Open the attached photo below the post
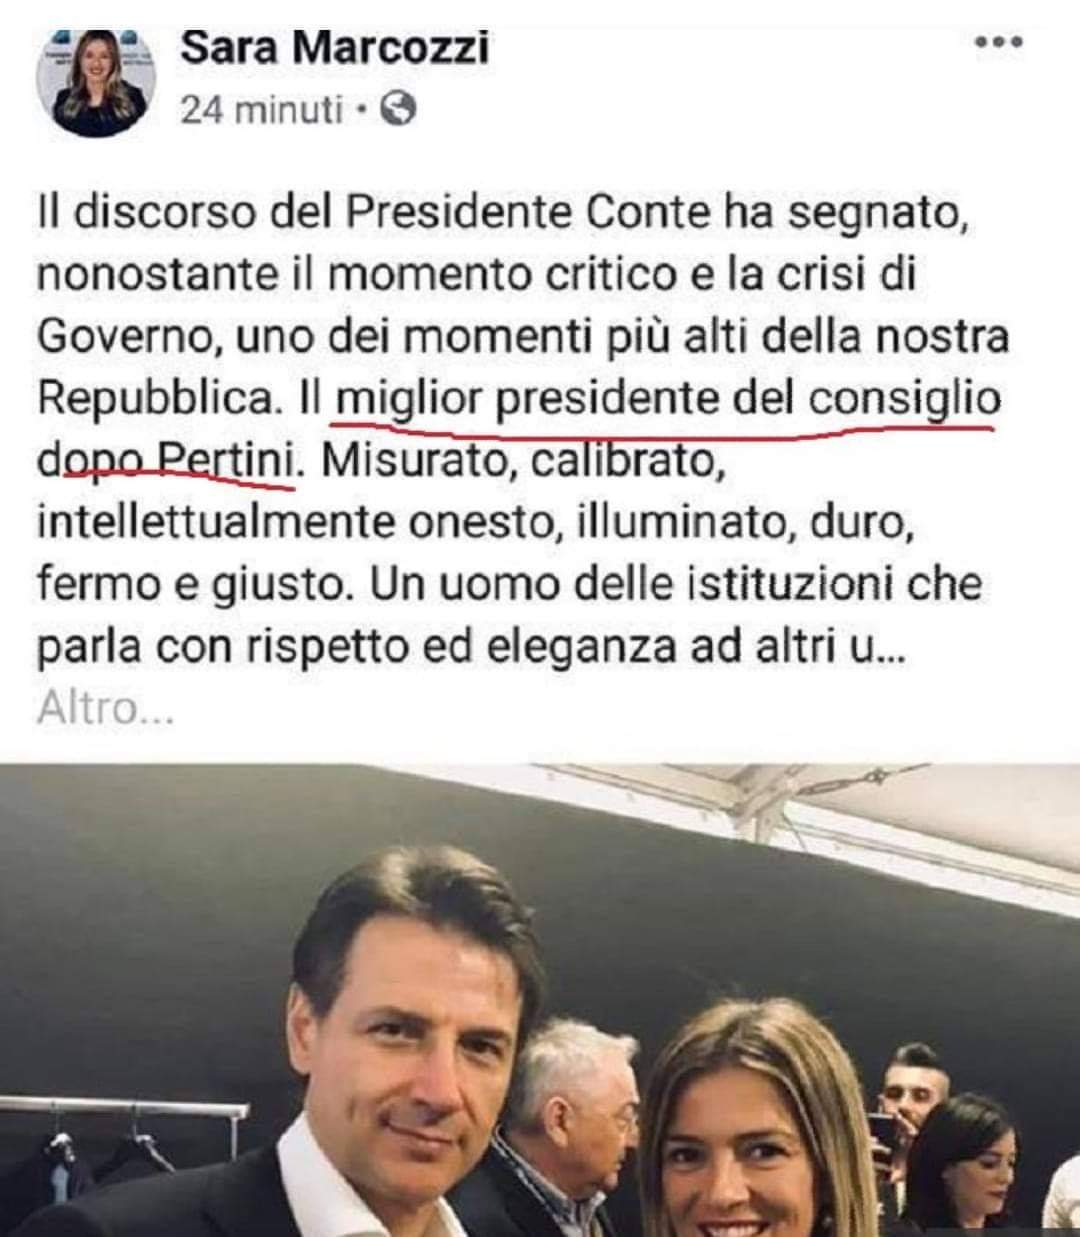Viewport: 1080px width, 1237px height. point(540,1000)
